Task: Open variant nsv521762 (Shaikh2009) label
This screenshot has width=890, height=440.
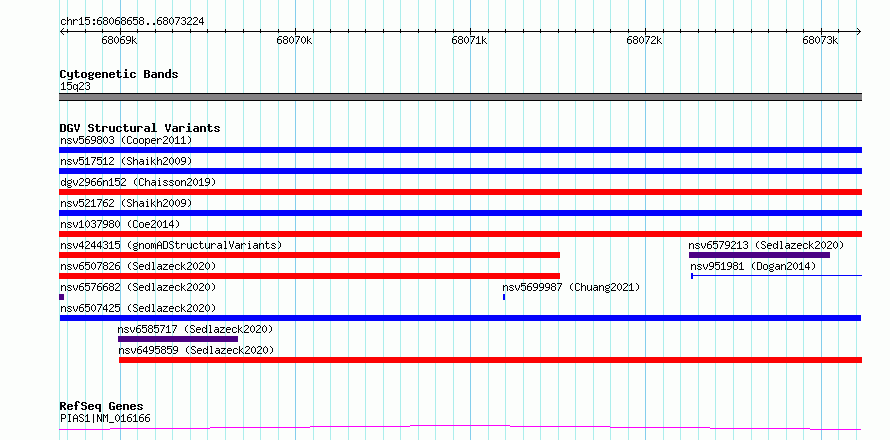Action: (126, 203)
